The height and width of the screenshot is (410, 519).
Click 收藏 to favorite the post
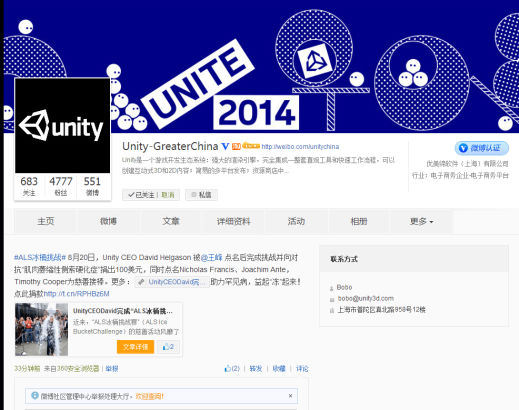point(279,369)
